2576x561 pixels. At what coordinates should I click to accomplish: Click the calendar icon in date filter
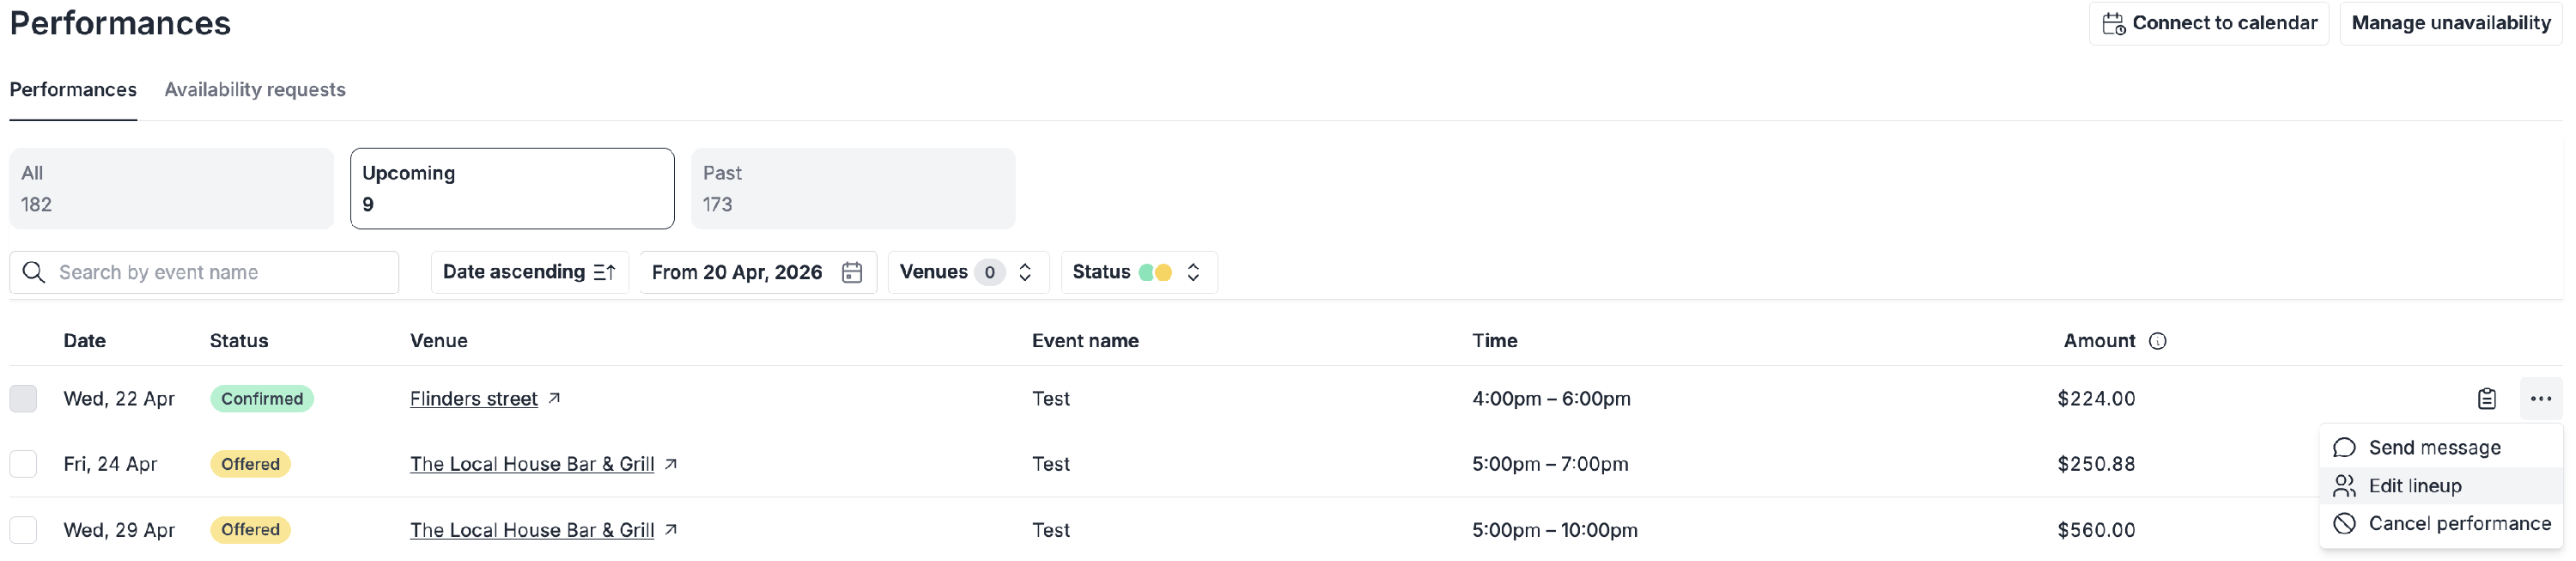(x=852, y=273)
